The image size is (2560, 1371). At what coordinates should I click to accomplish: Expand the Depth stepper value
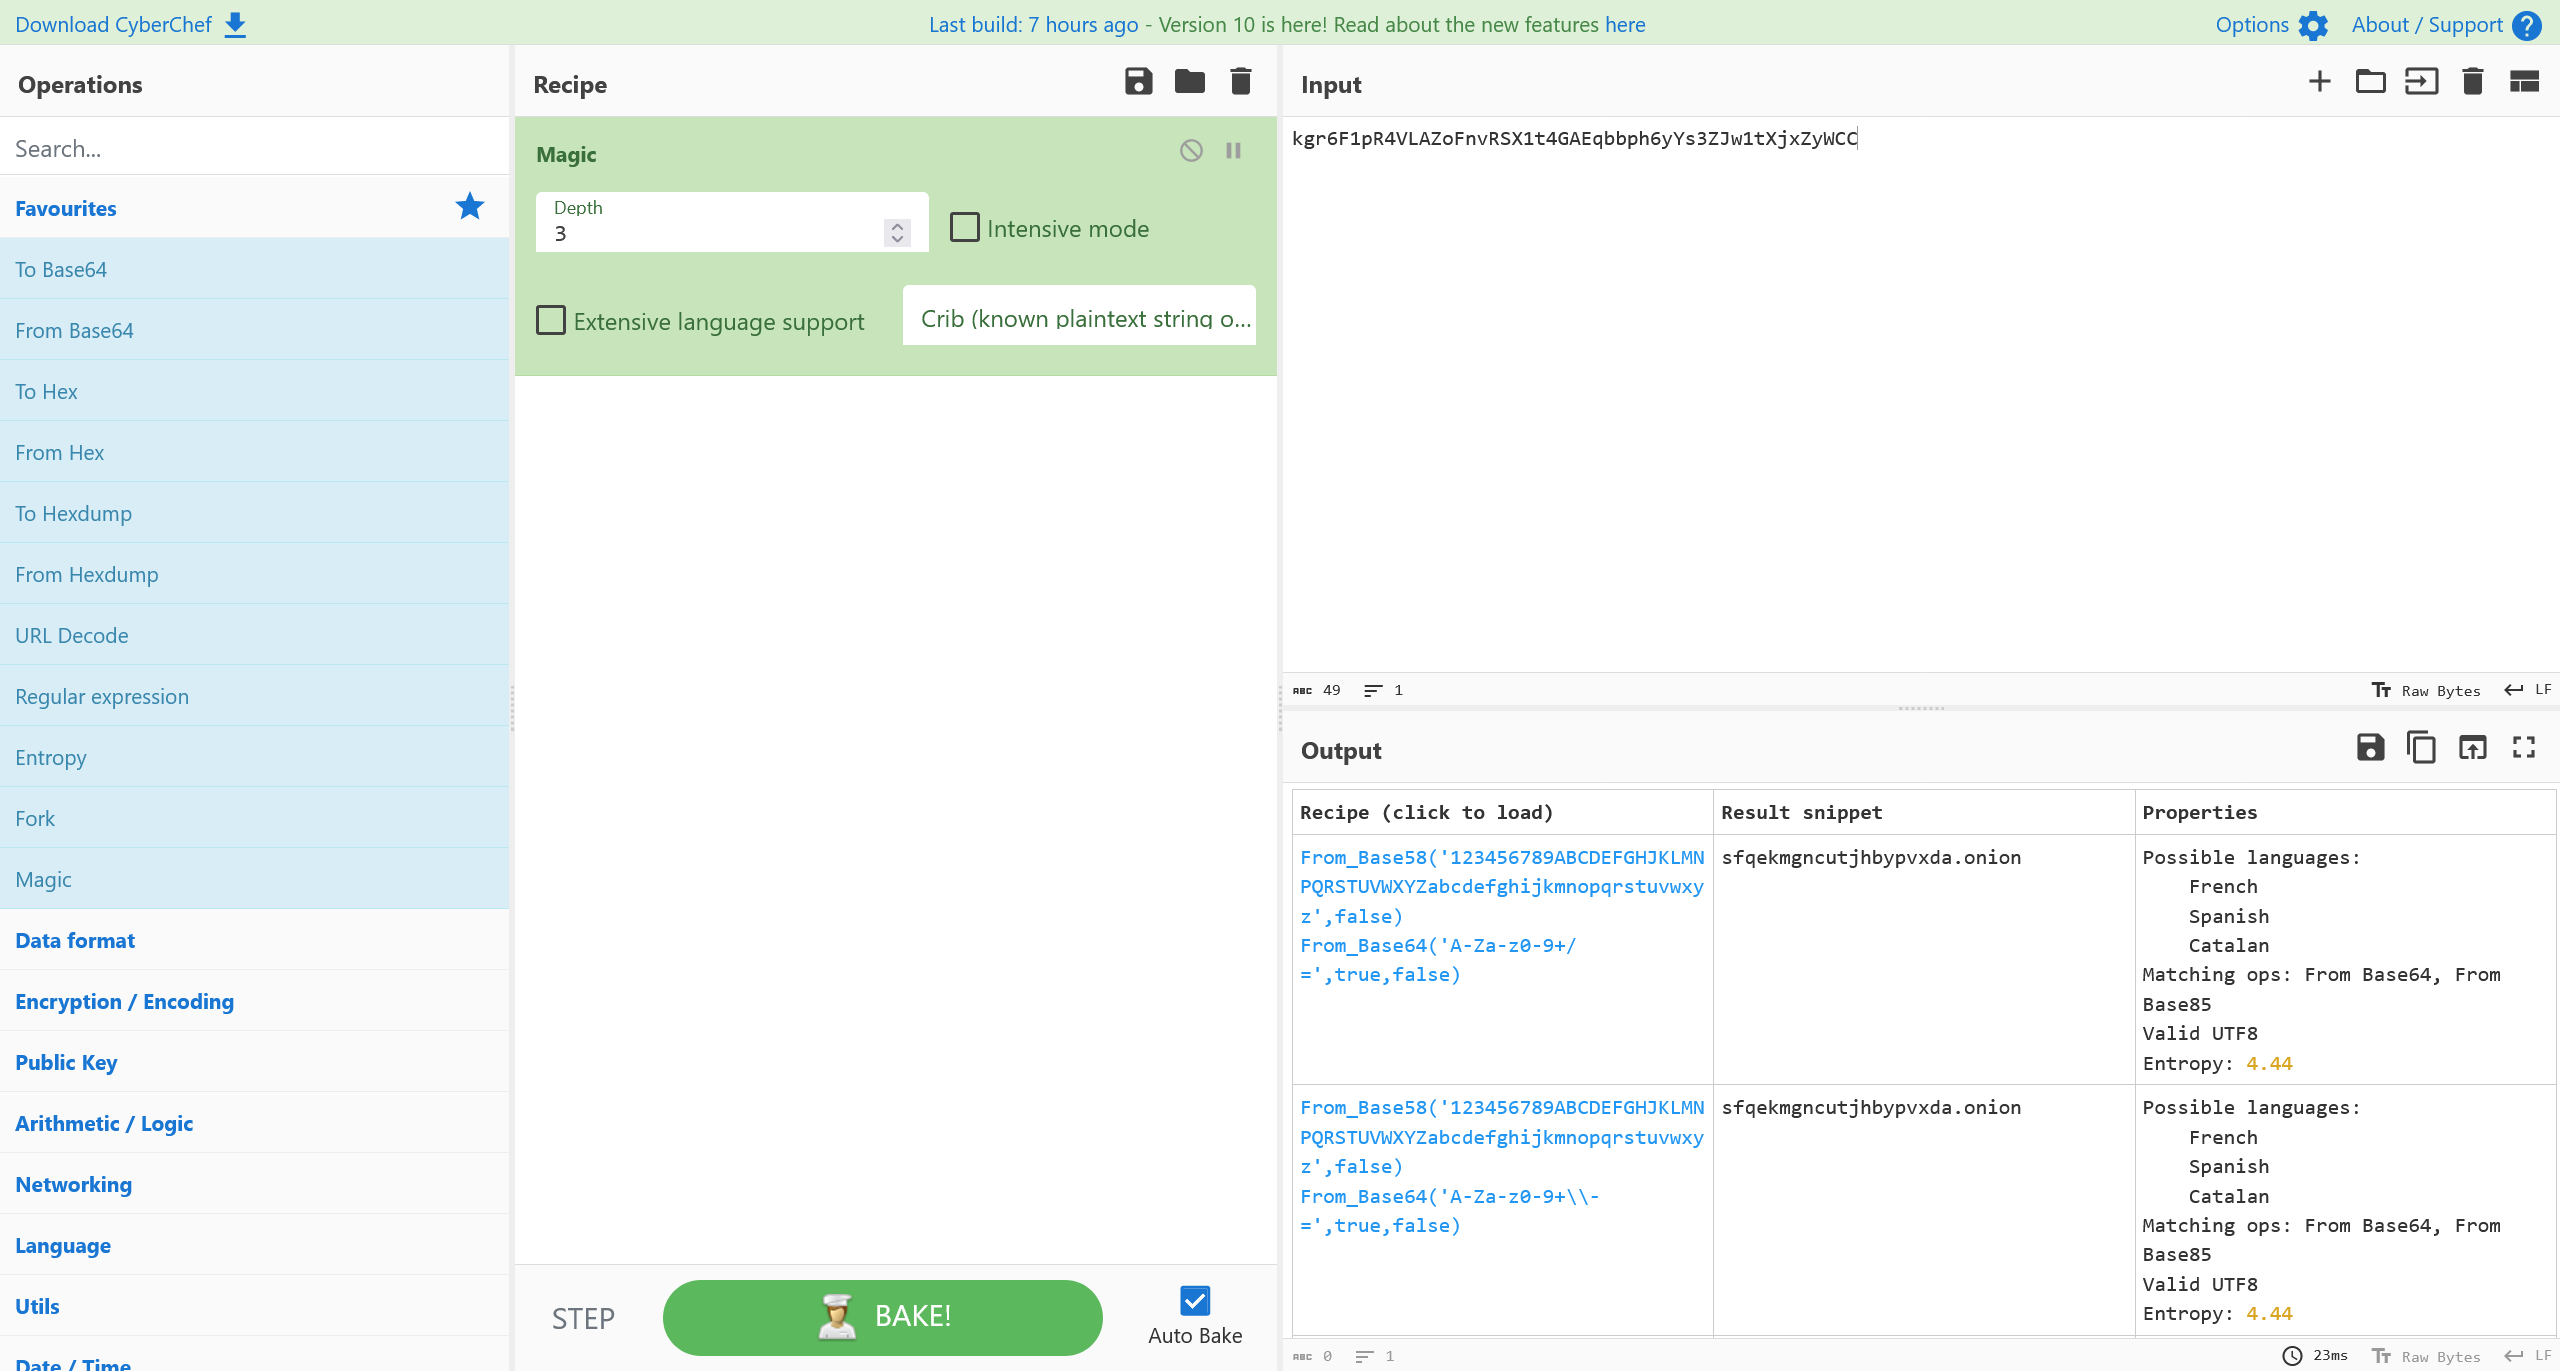point(897,222)
